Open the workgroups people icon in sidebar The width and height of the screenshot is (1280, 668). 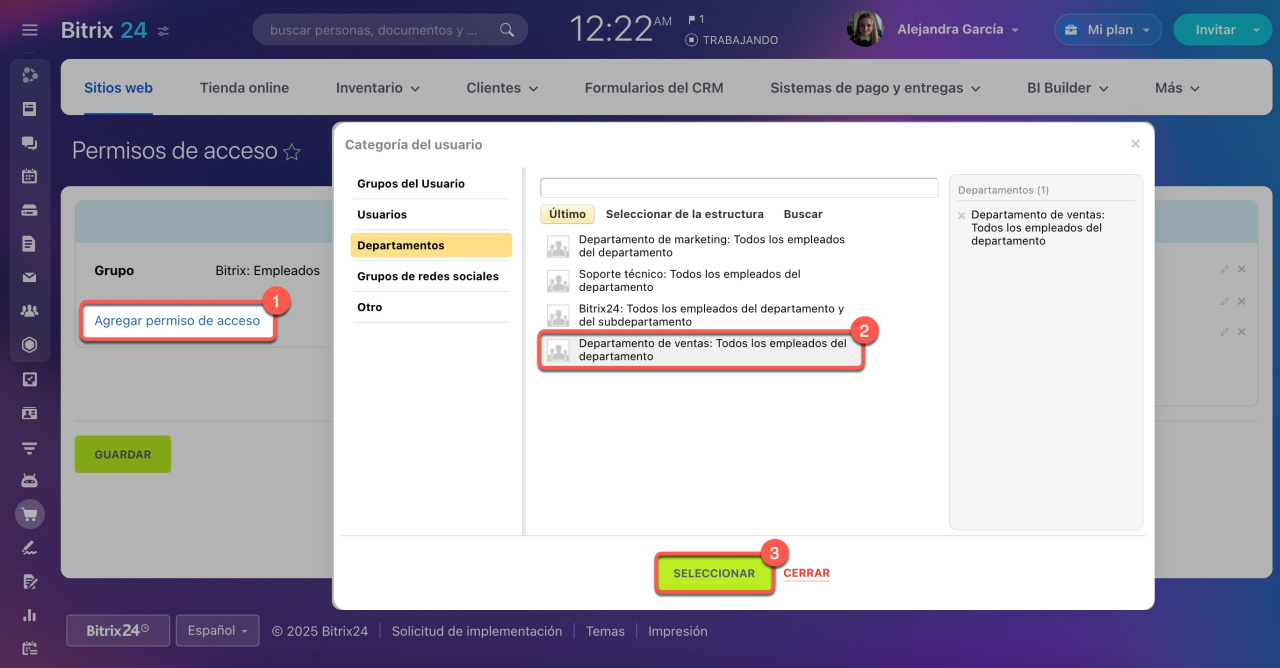(x=30, y=311)
